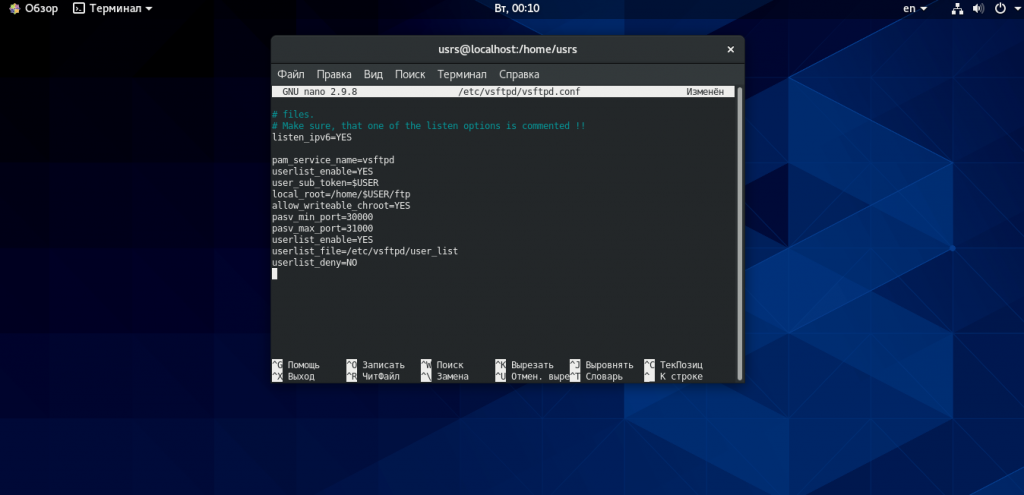Open the Файл menu
The image size is (1024, 495).
pyautogui.click(x=291, y=74)
